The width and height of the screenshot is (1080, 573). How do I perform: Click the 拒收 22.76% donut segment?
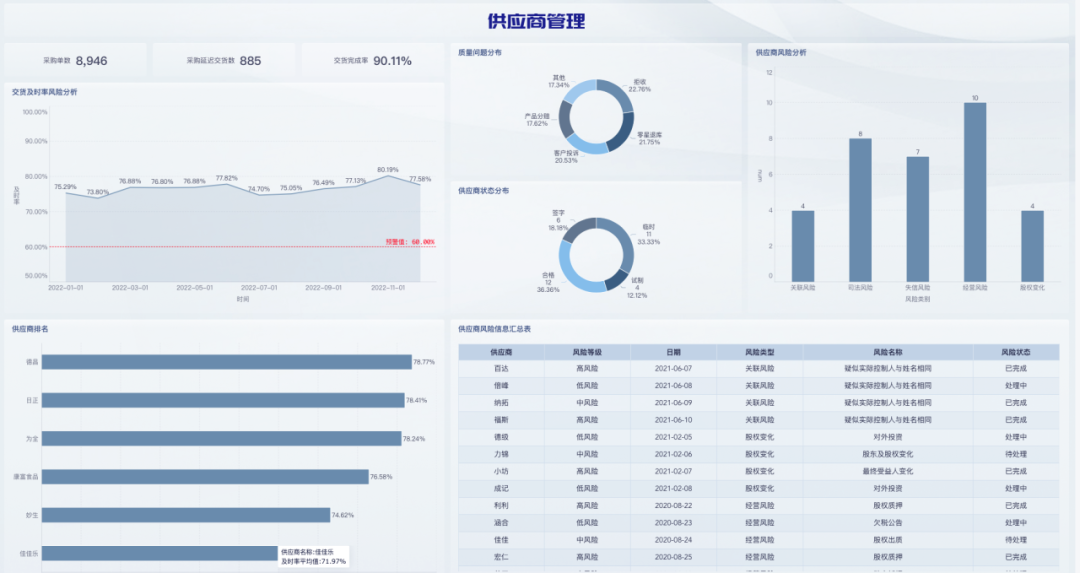(619, 94)
